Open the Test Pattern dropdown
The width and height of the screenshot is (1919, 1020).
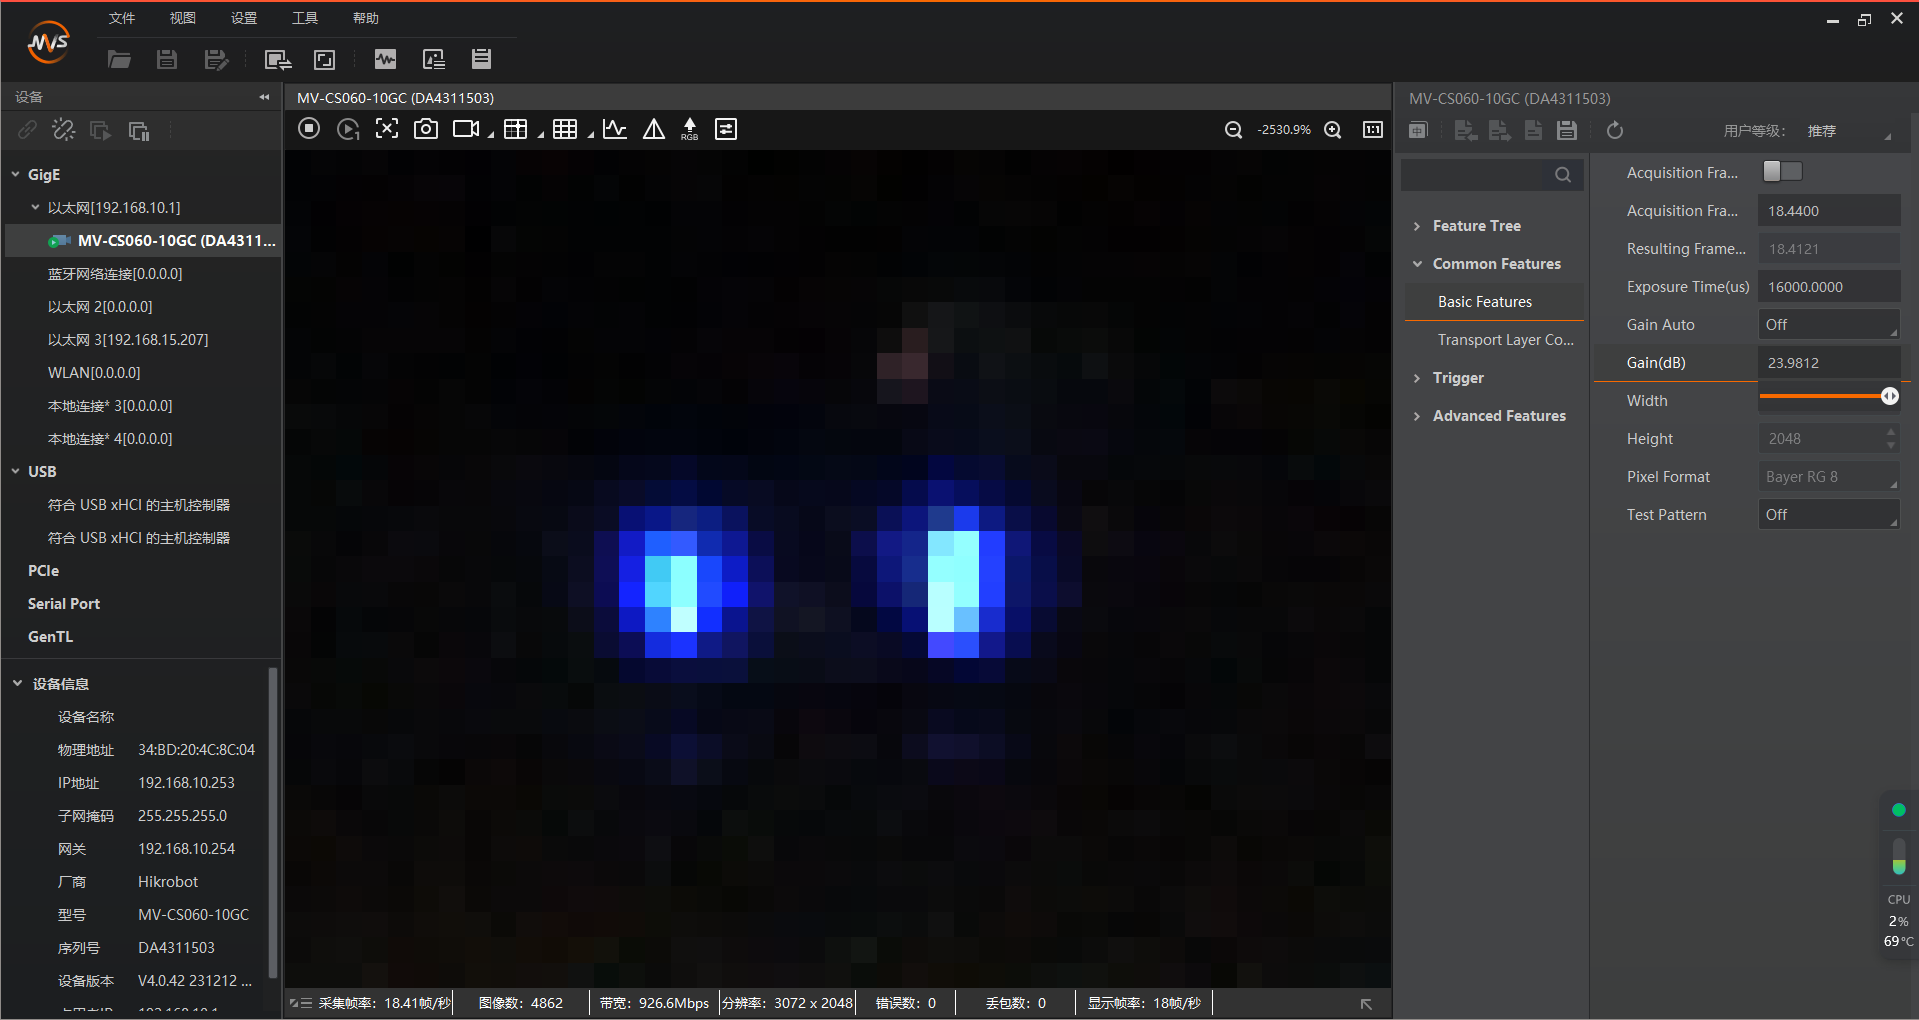pyautogui.click(x=1829, y=515)
